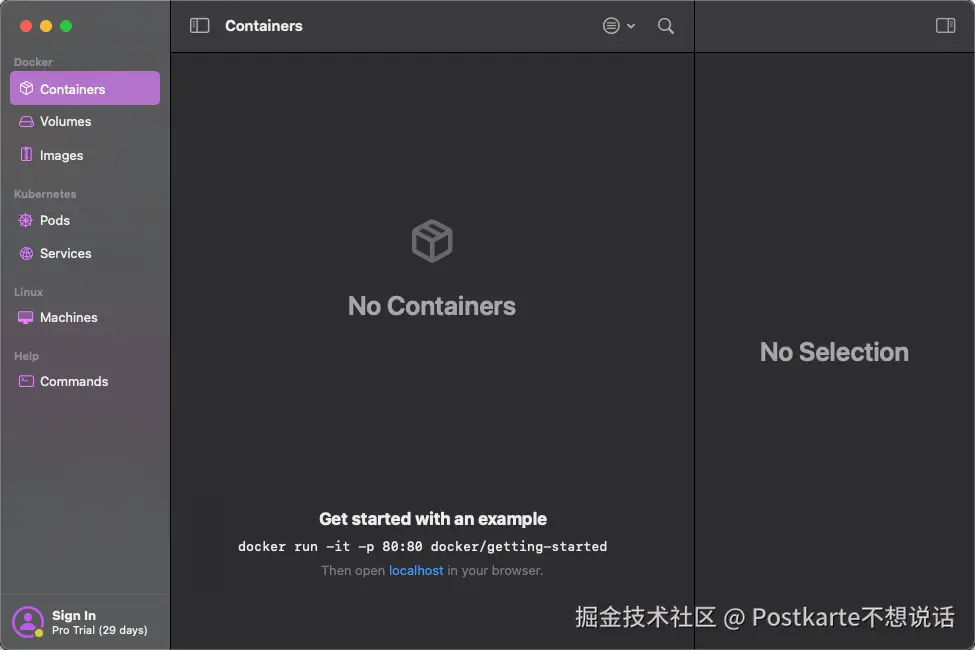Click the No Containers heading
The height and width of the screenshot is (650, 975).
coord(432,306)
